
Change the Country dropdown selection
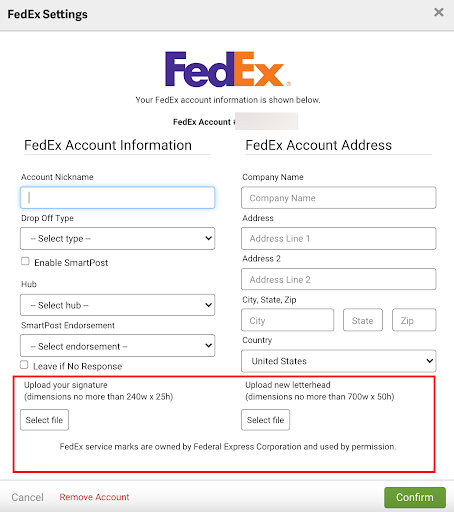(339, 361)
